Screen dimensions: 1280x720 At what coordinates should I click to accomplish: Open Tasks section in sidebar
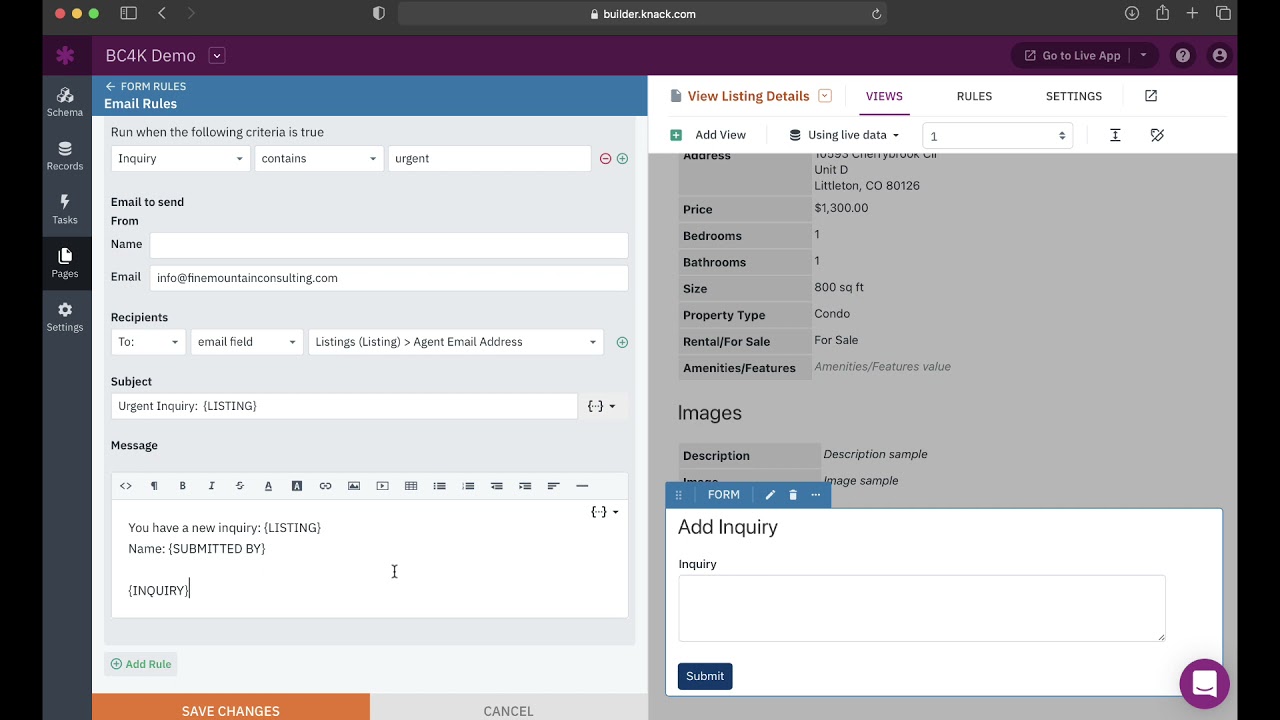click(x=65, y=210)
